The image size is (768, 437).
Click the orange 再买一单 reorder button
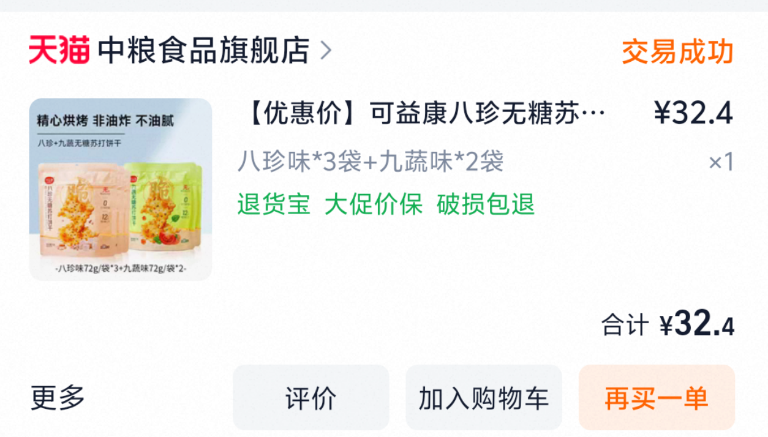(x=657, y=397)
